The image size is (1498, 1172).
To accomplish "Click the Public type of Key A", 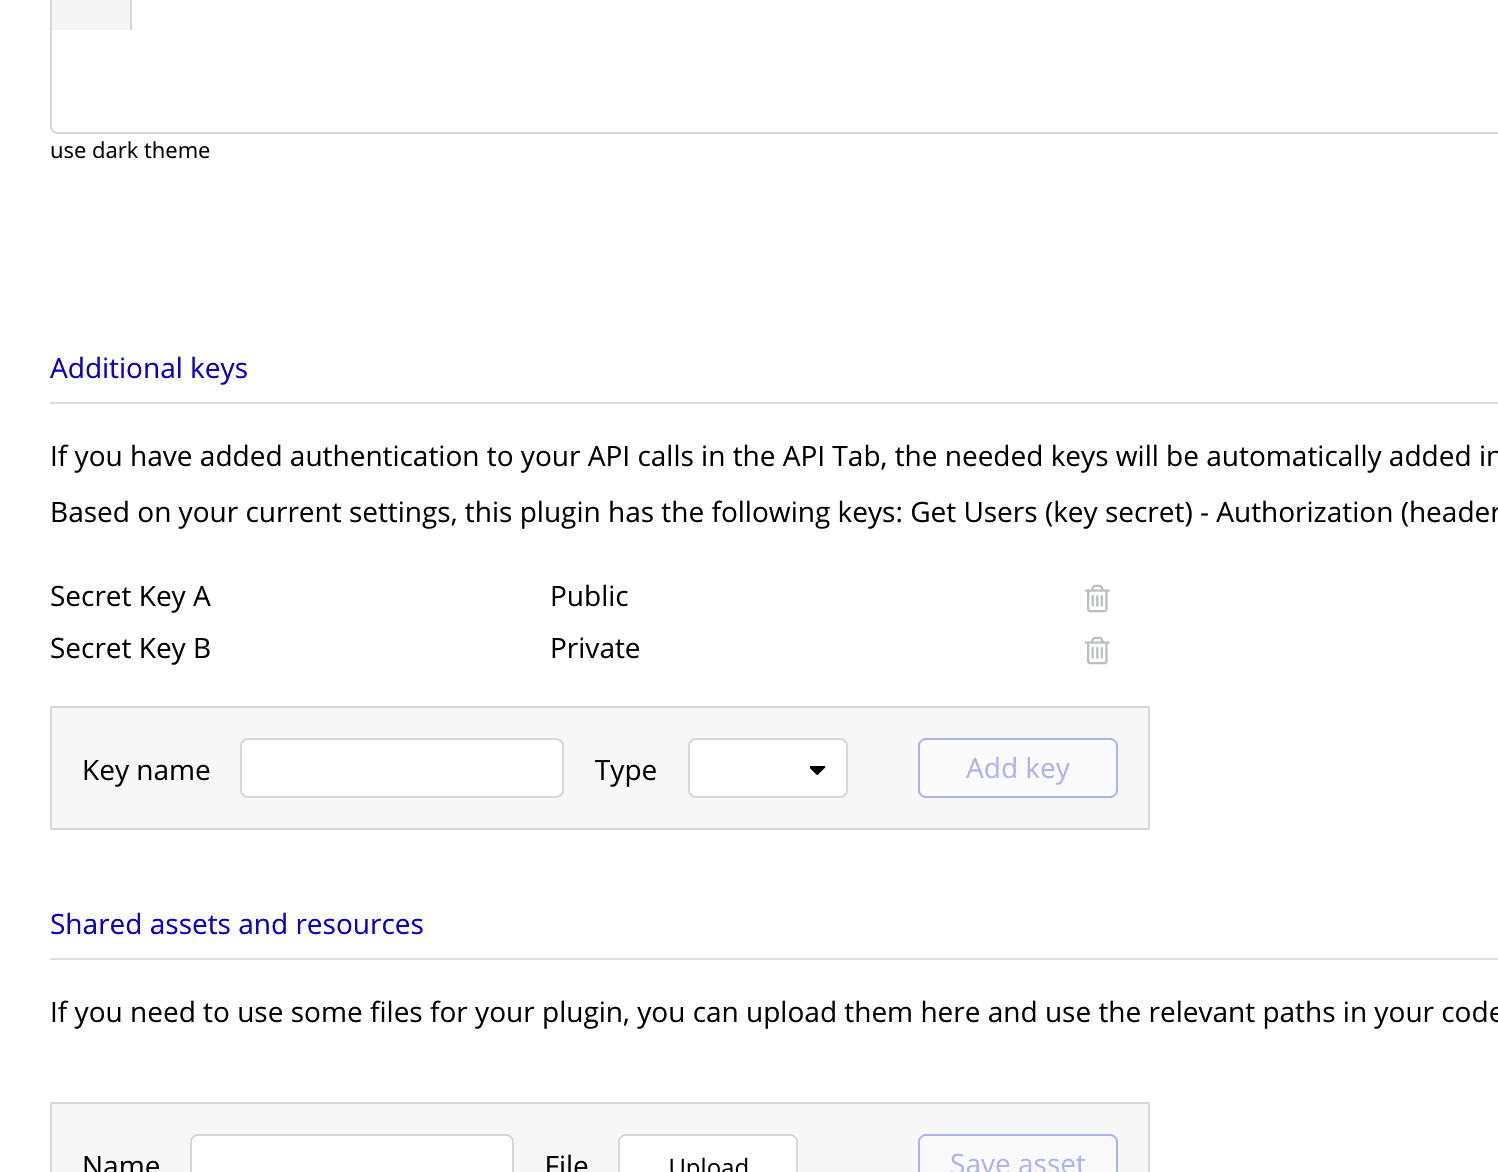I will coord(589,596).
